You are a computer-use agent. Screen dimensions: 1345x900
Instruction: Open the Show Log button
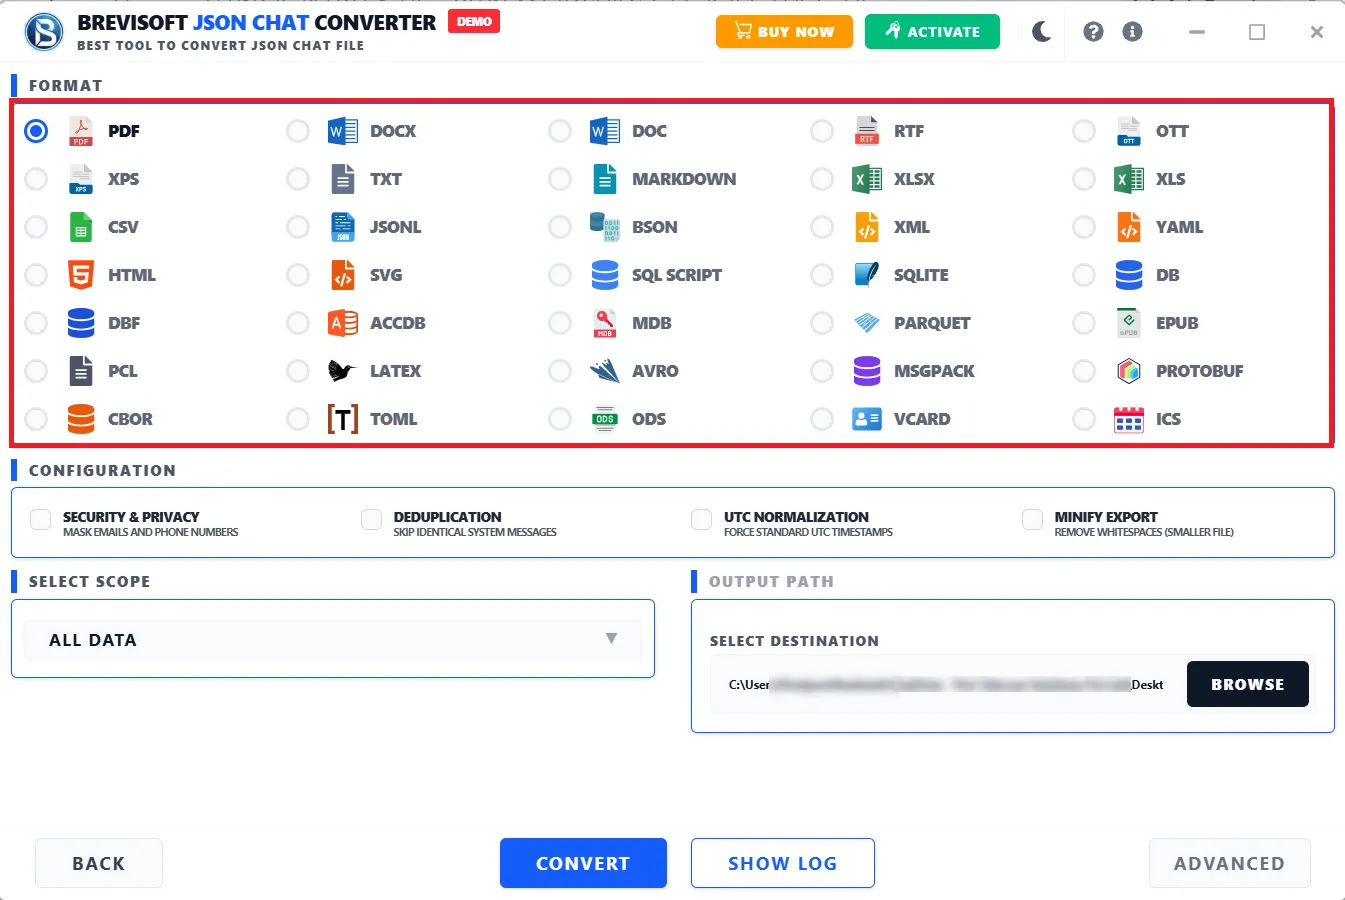783,863
